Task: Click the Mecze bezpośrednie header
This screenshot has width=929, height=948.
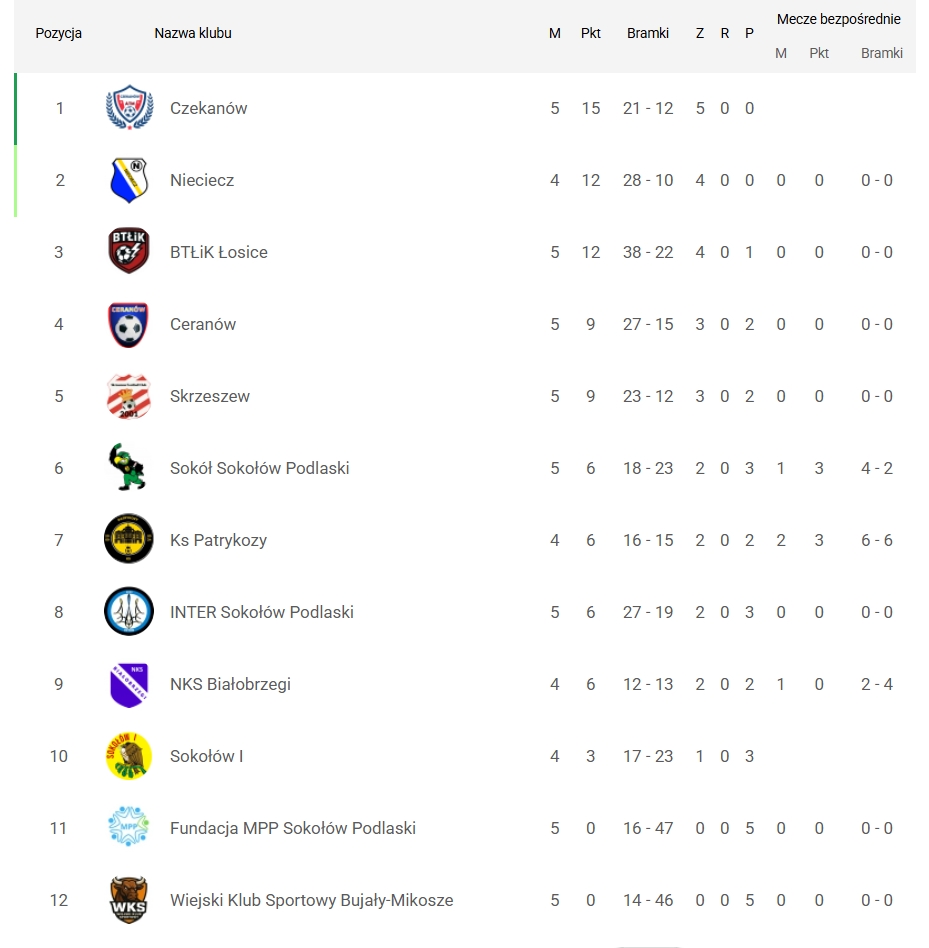Action: [839, 19]
